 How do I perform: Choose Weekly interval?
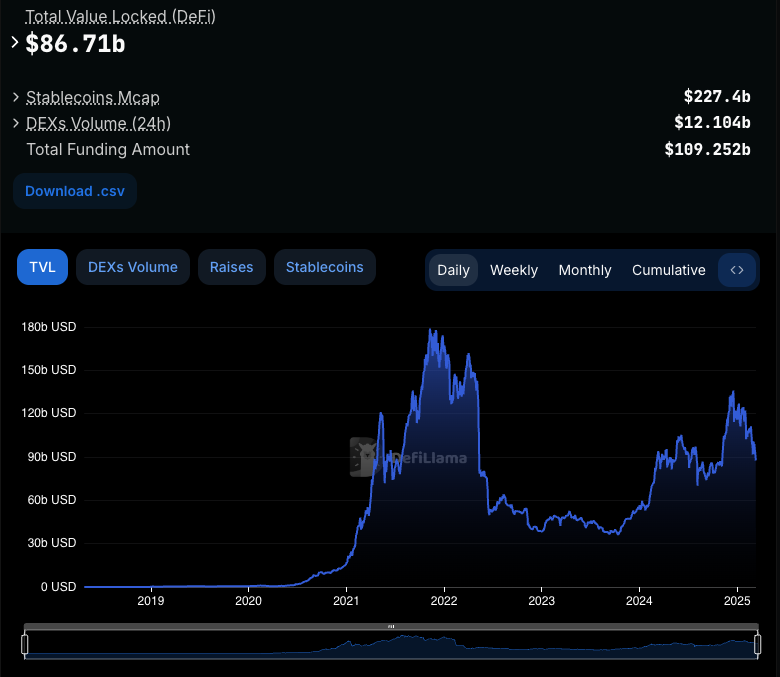514,270
